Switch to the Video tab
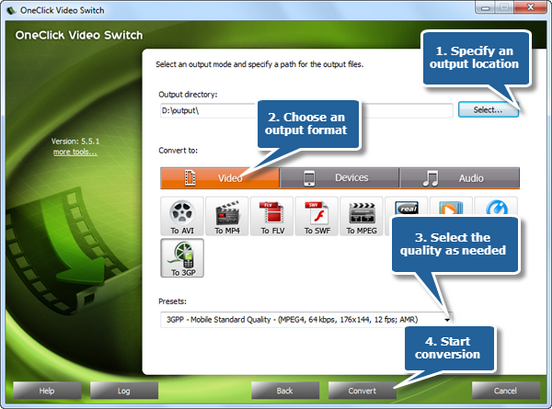Viewport: 552px width, 409px height. pyautogui.click(x=220, y=178)
